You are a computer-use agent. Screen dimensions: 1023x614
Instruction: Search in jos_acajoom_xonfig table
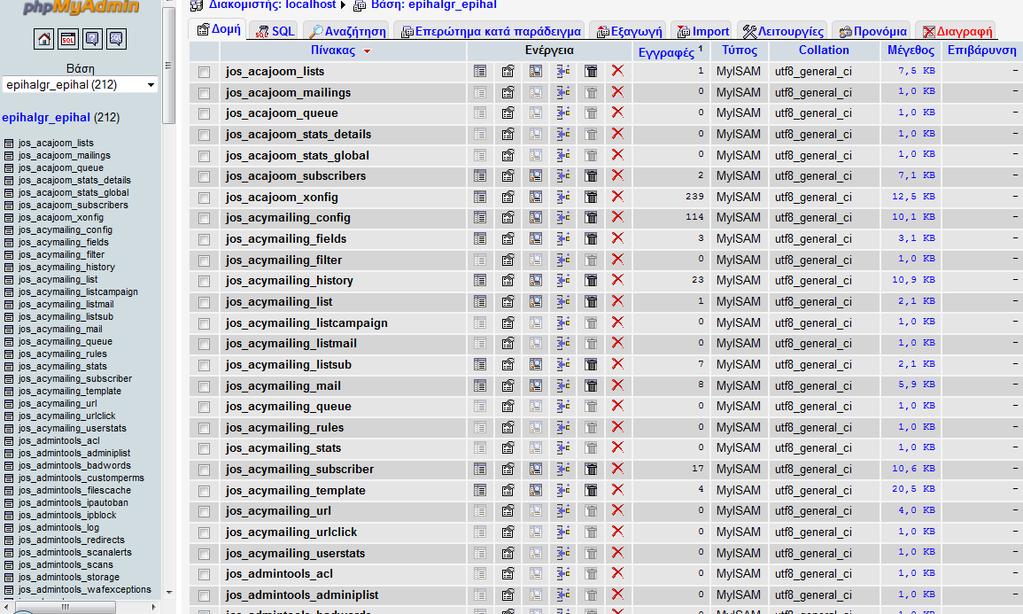pos(536,197)
